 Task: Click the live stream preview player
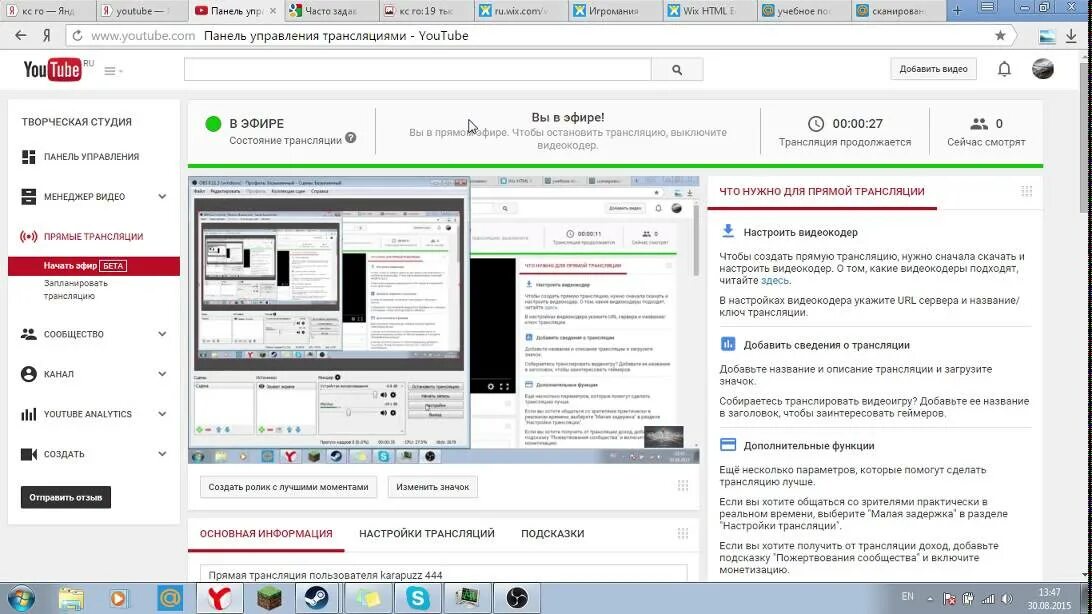tap(443, 320)
